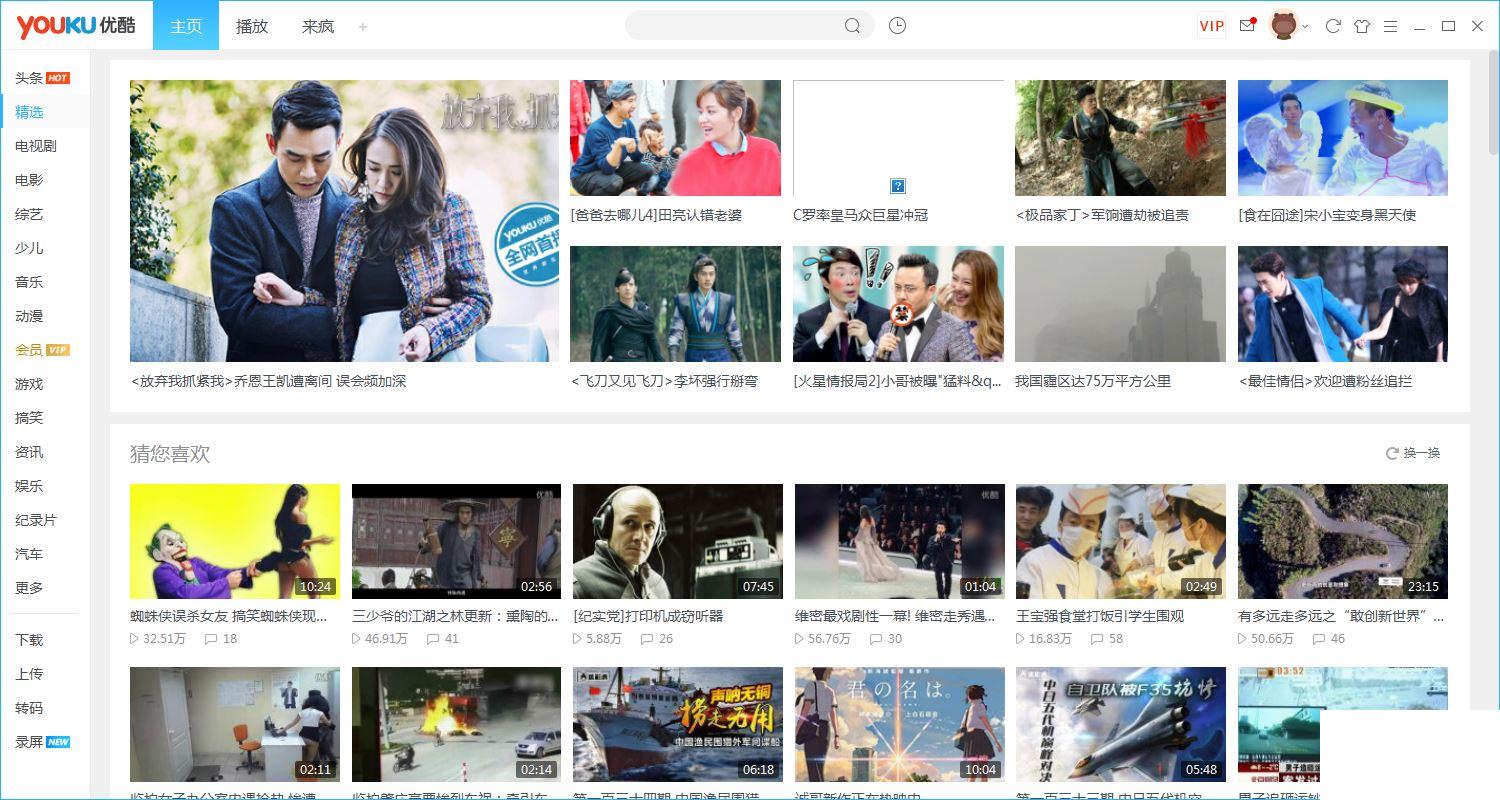Switch to the 来疯 tab
The image size is (1500, 800).
(318, 26)
